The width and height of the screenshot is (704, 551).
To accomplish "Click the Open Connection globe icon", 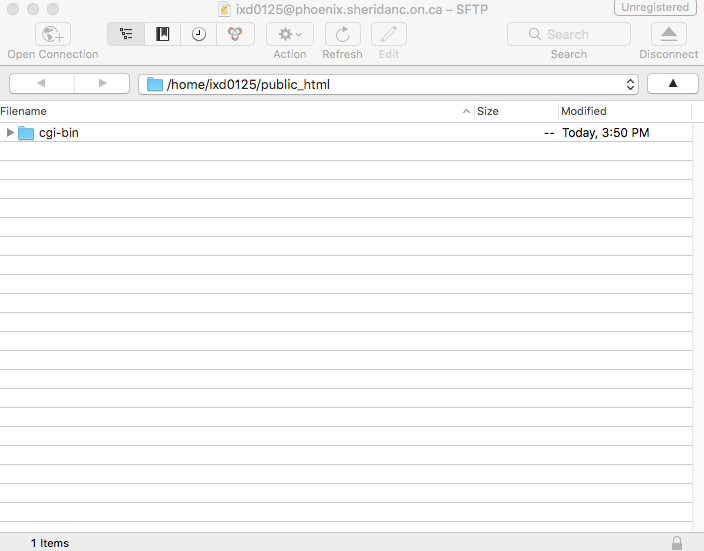I will tap(52, 34).
